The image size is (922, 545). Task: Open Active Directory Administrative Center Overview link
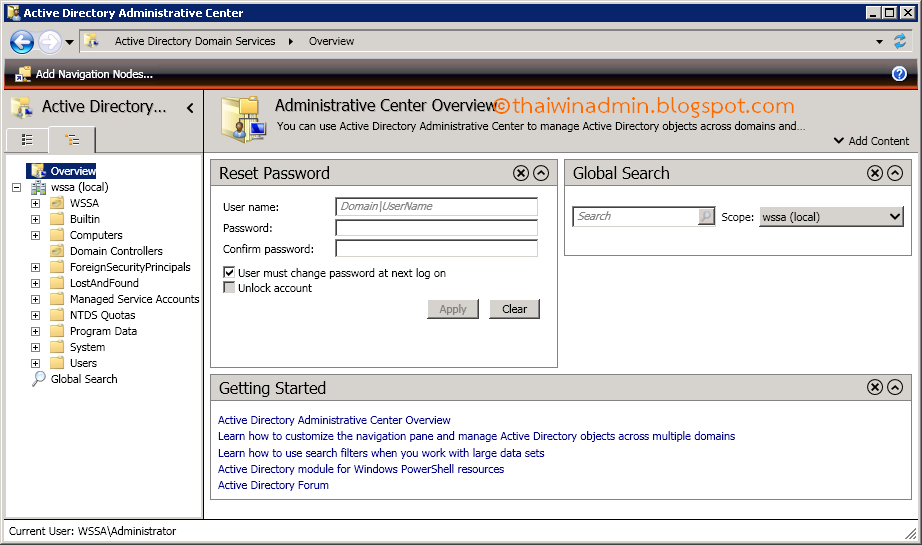334,420
